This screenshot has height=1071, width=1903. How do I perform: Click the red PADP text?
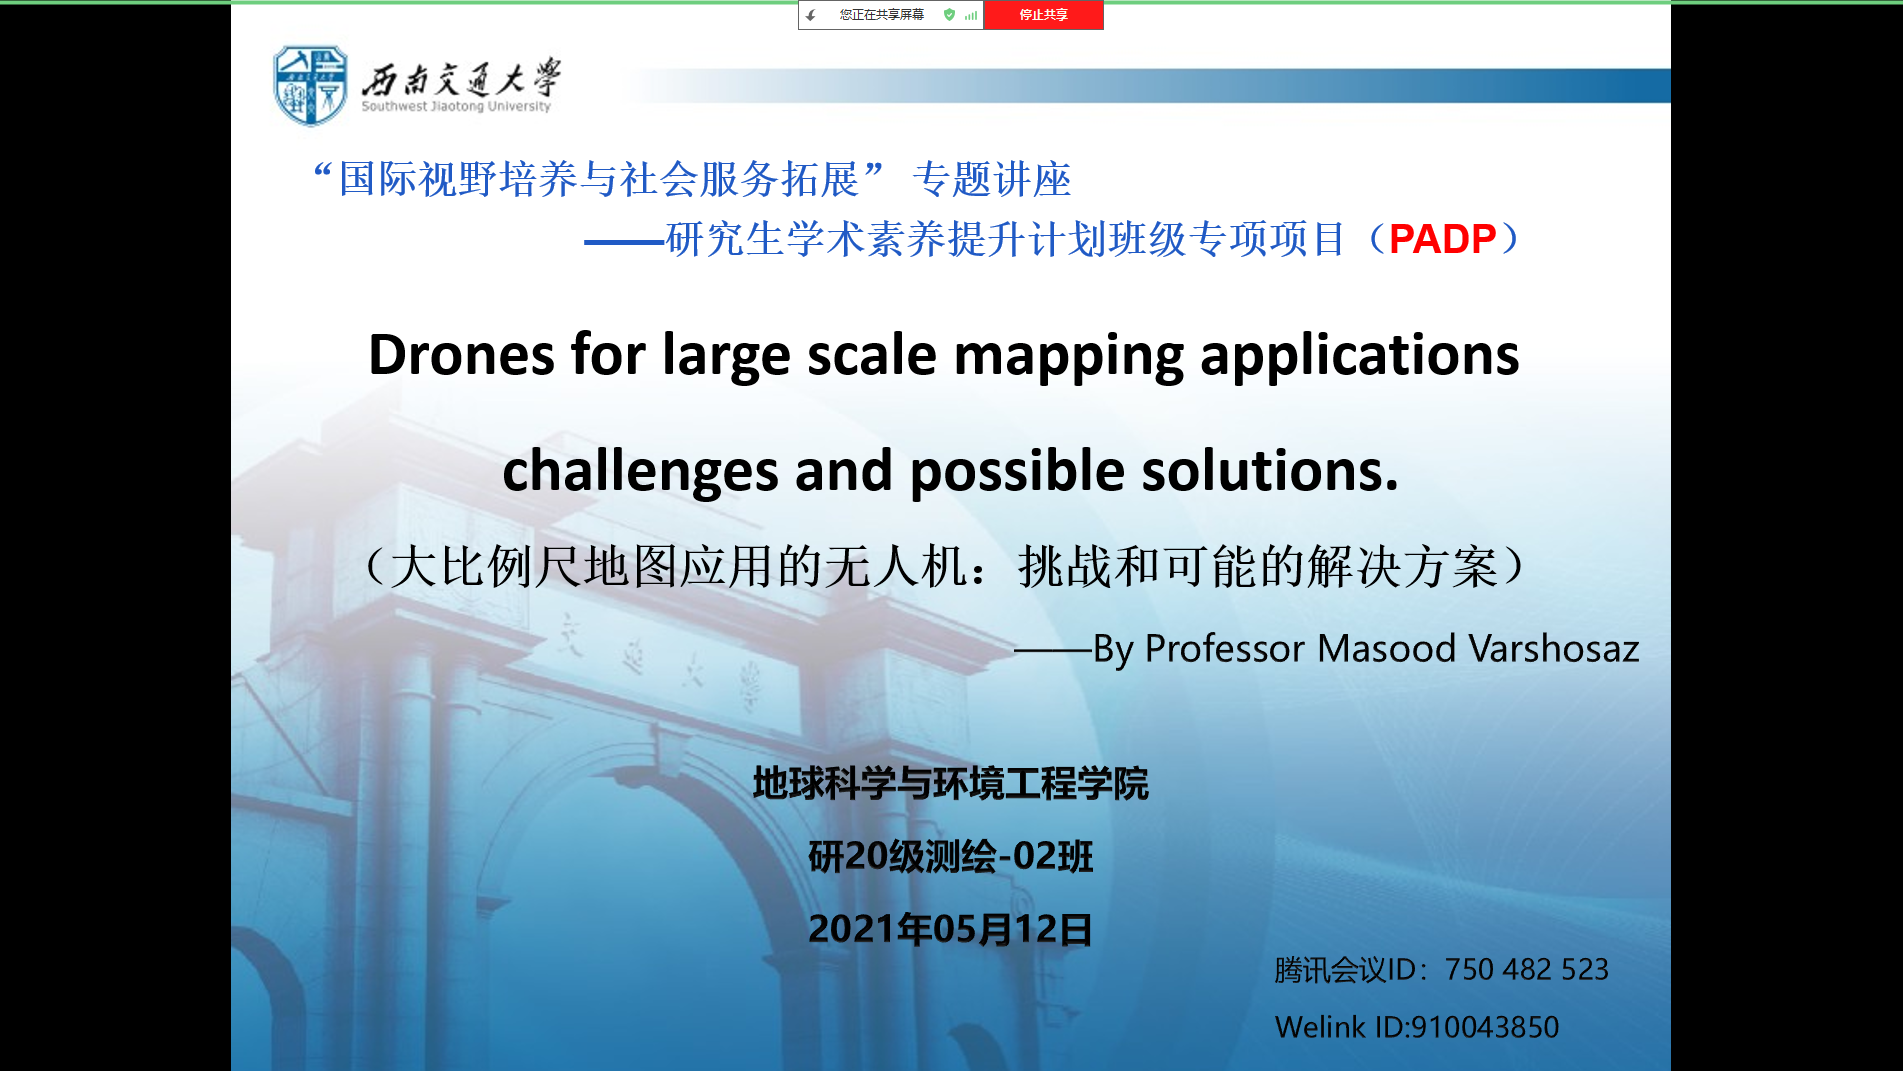point(1442,240)
